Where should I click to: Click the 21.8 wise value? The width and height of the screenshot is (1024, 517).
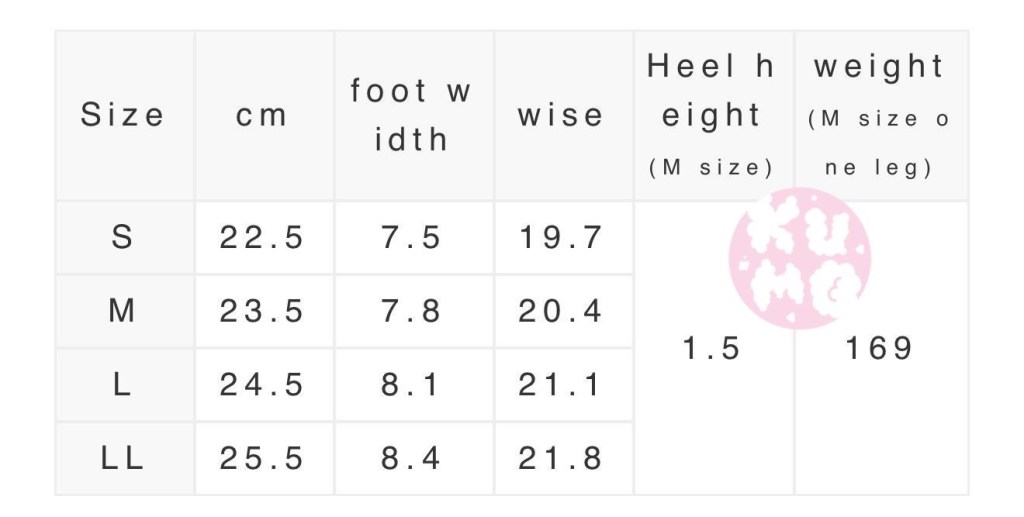coord(561,459)
